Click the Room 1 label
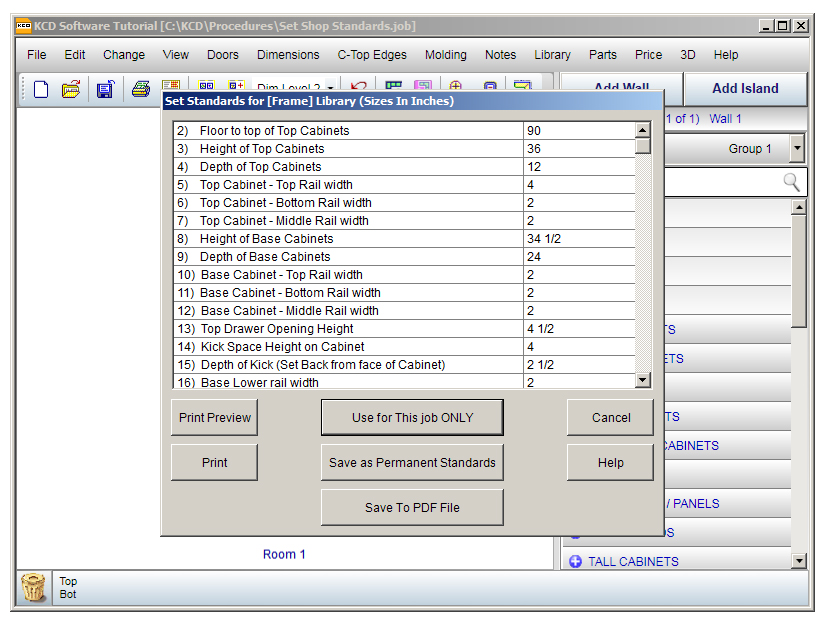839x641 pixels. pyautogui.click(x=284, y=554)
